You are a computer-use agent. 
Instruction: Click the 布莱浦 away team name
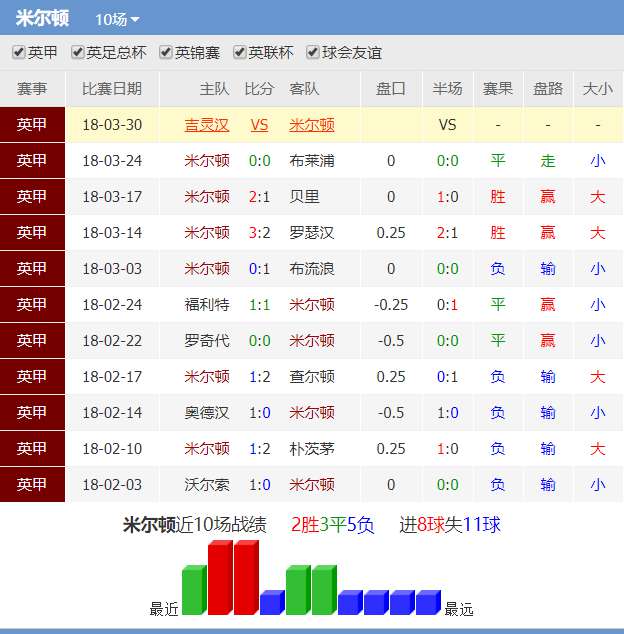(312, 161)
